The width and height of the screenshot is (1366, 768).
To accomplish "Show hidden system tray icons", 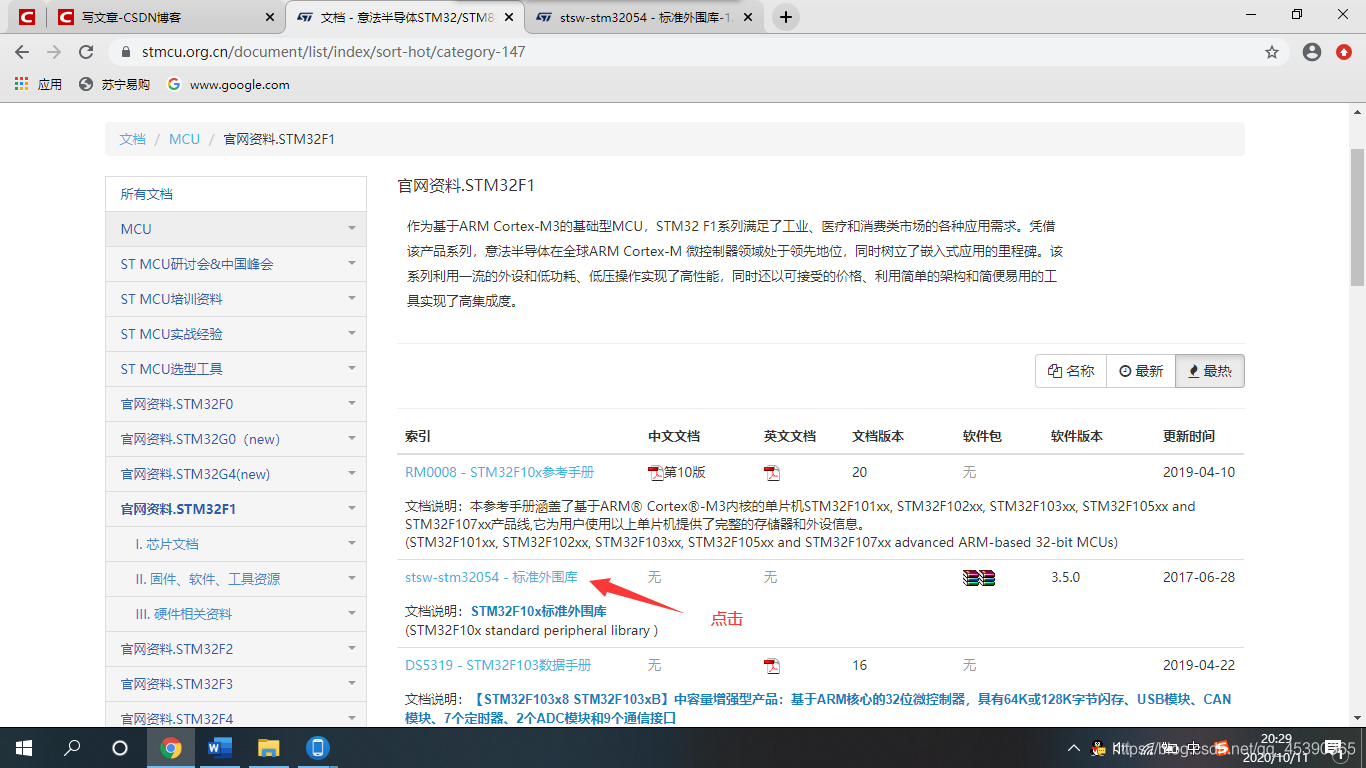I will point(1074,748).
